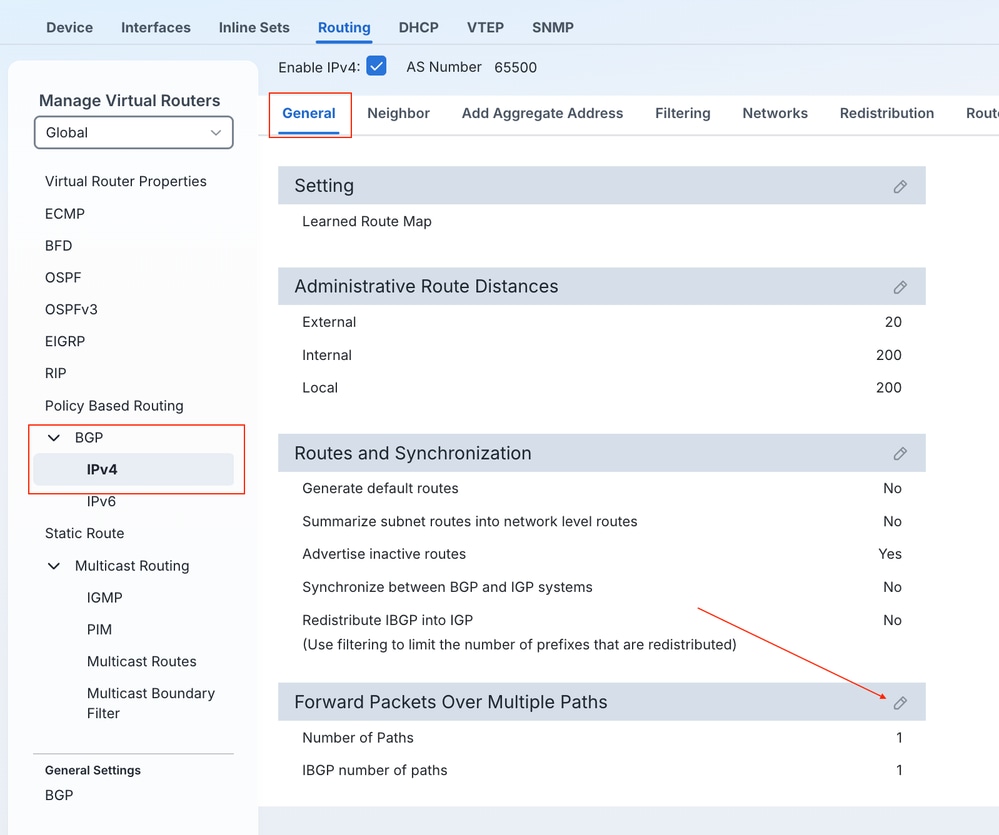Open Static Route settings
Image resolution: width=999 pixels, height=835 pixels.
84,533
